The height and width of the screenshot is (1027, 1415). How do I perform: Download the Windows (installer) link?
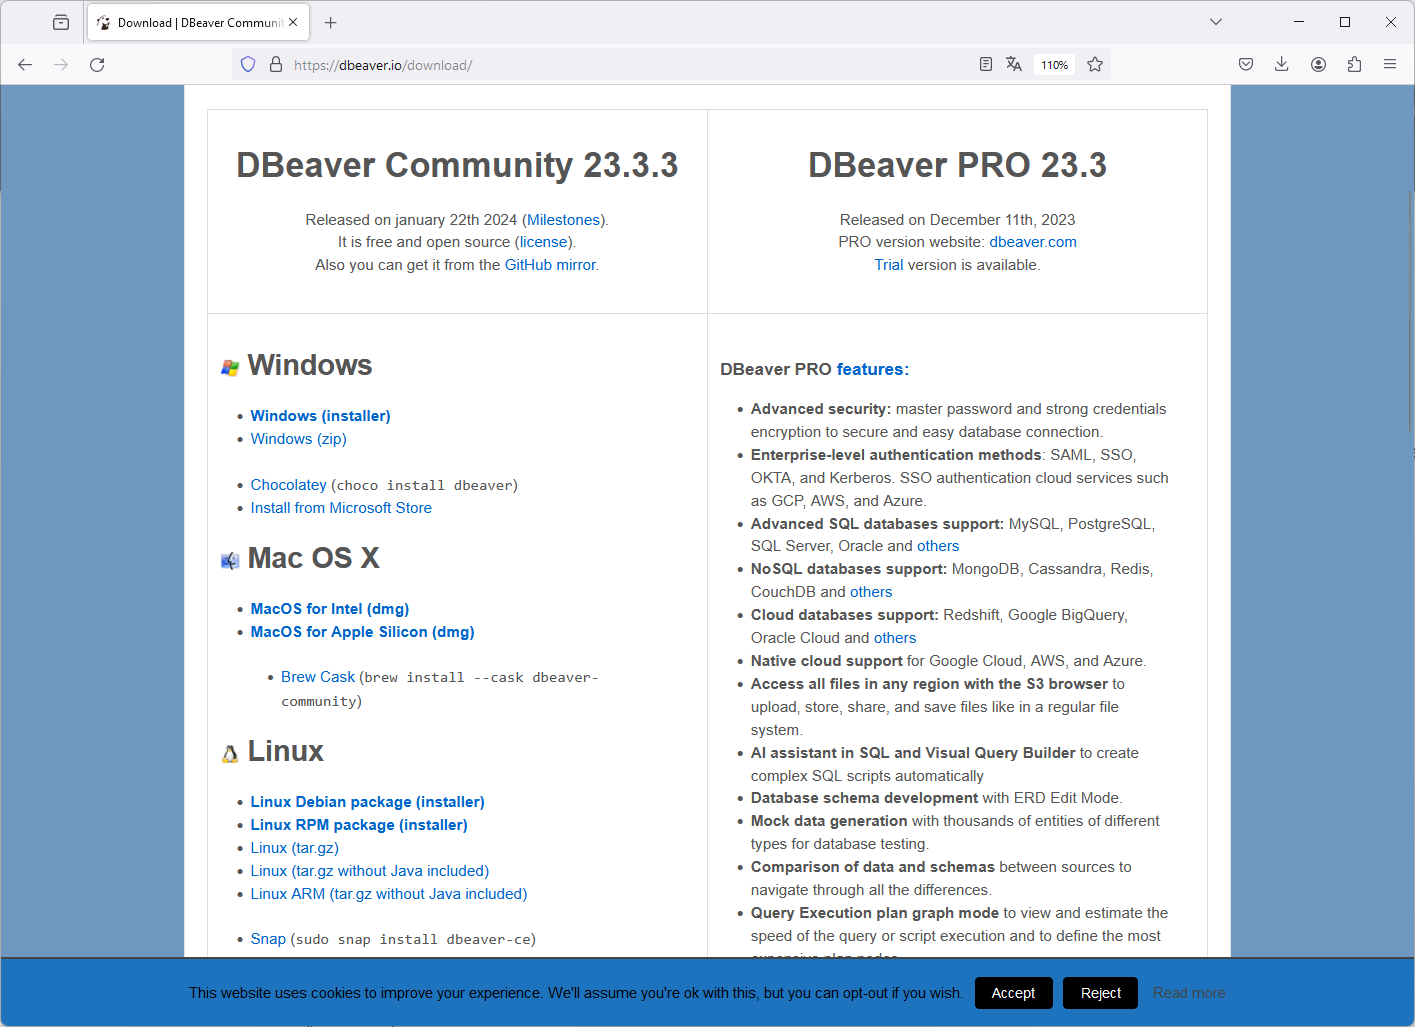click(x=320, y=416)
